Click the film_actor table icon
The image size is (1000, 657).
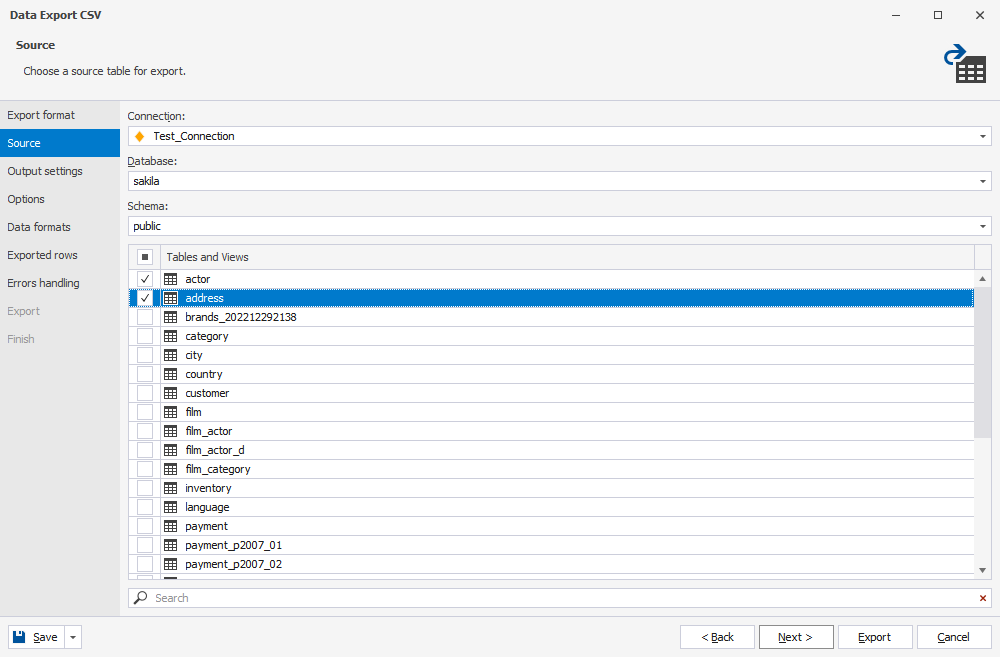point(170,431)
